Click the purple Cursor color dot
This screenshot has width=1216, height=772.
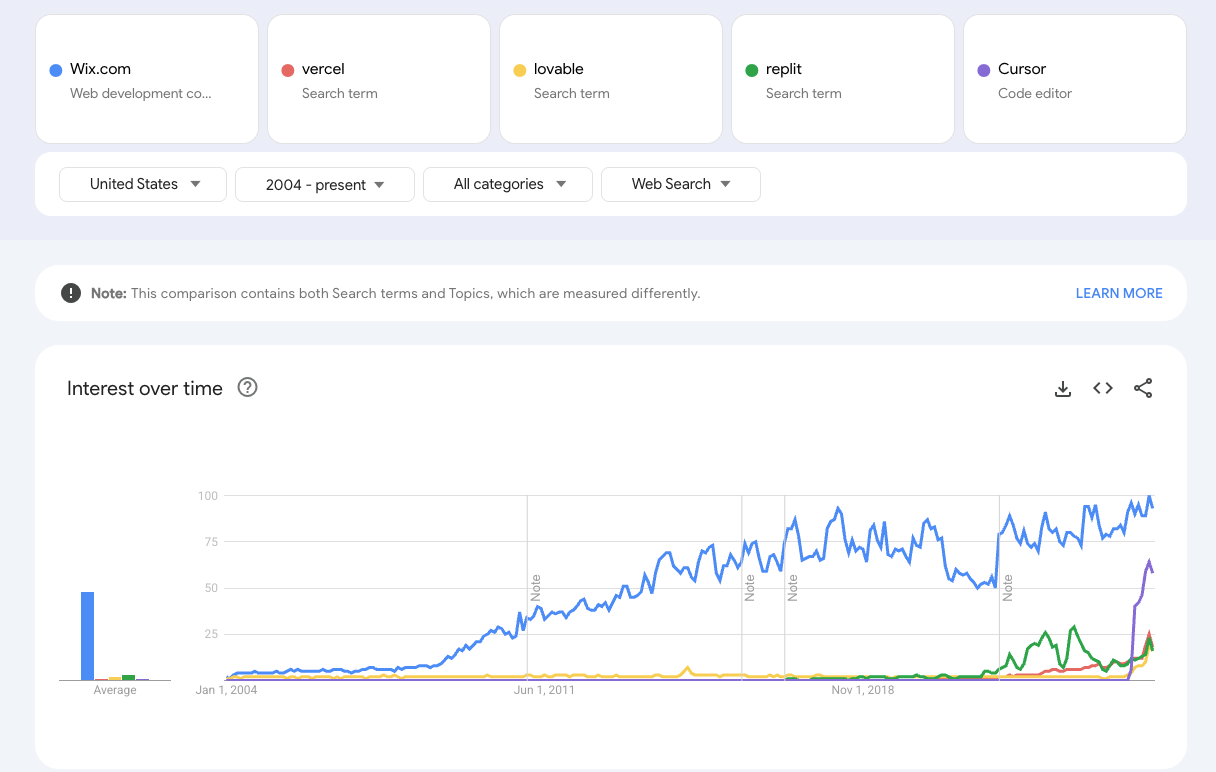coord(984,70)
